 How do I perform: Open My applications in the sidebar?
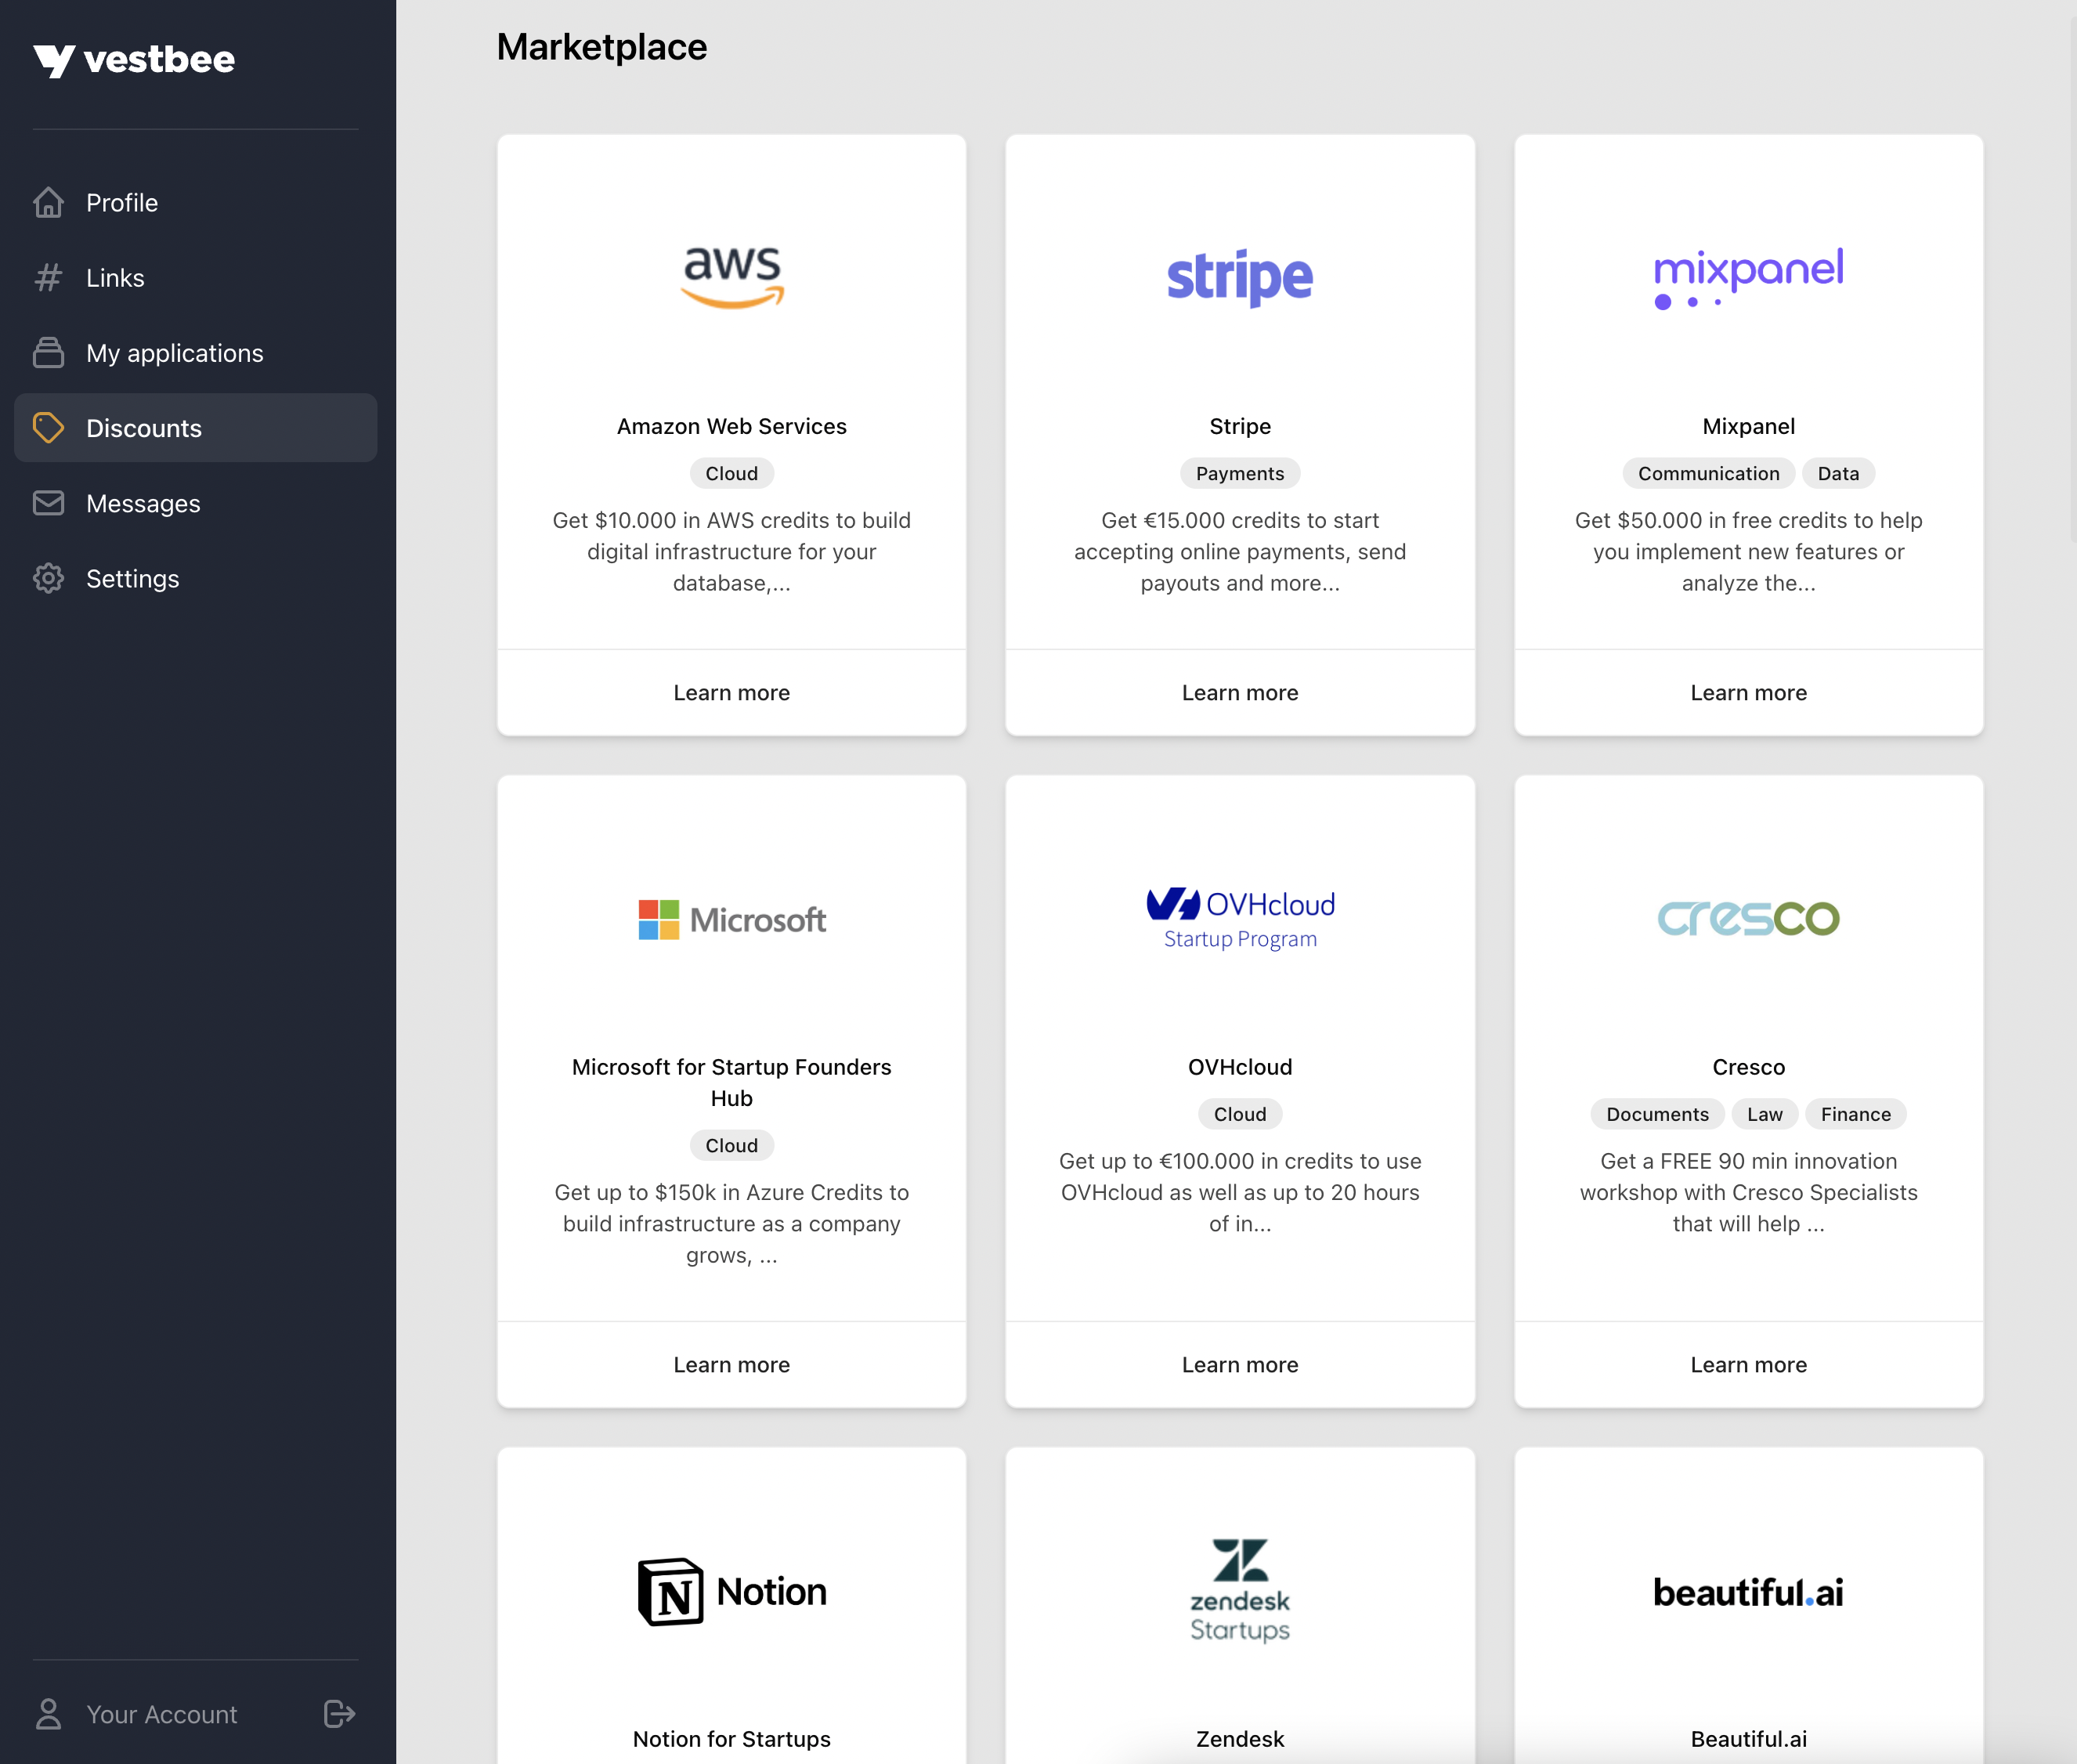174,353
